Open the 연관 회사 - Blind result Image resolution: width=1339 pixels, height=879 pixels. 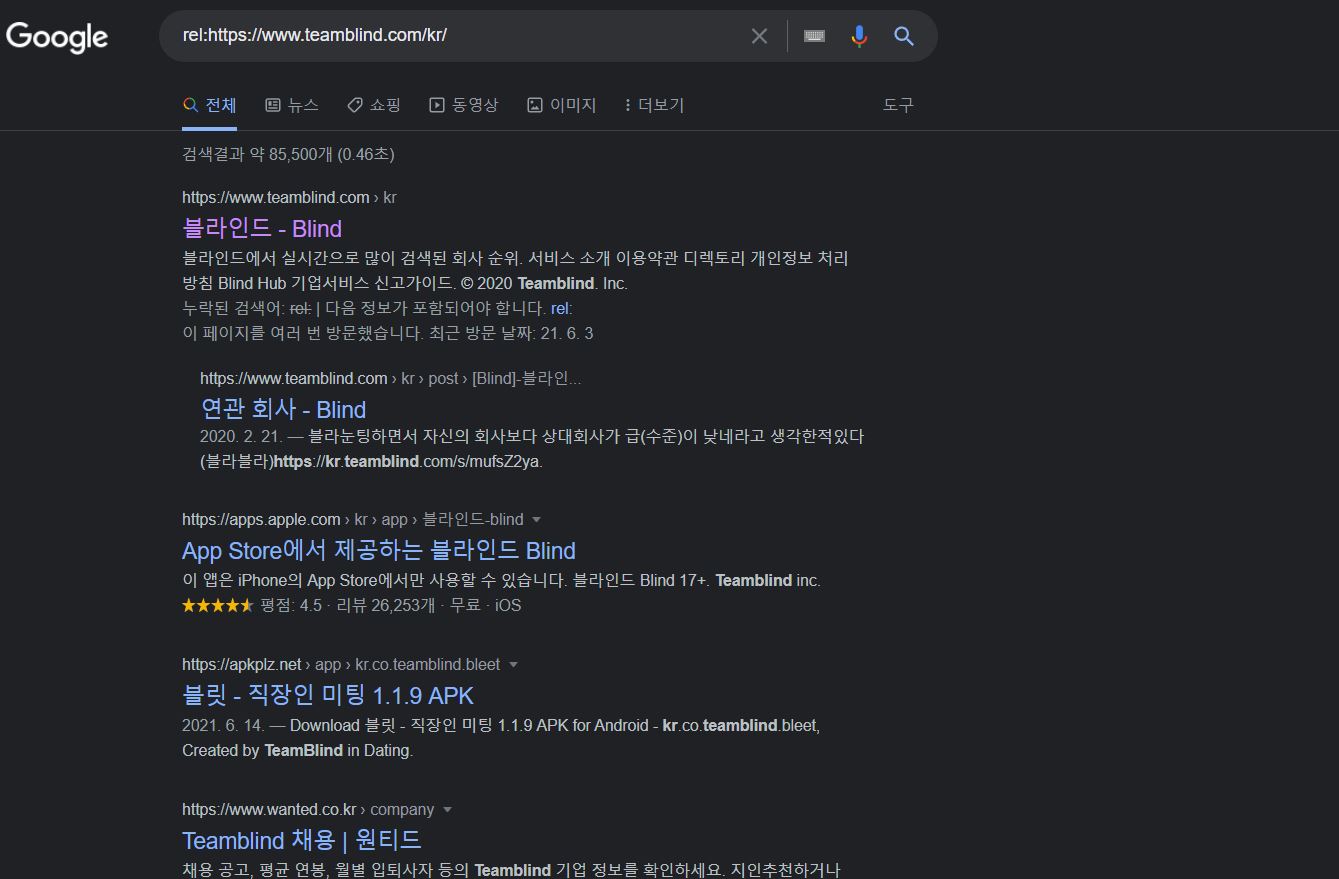283,409
